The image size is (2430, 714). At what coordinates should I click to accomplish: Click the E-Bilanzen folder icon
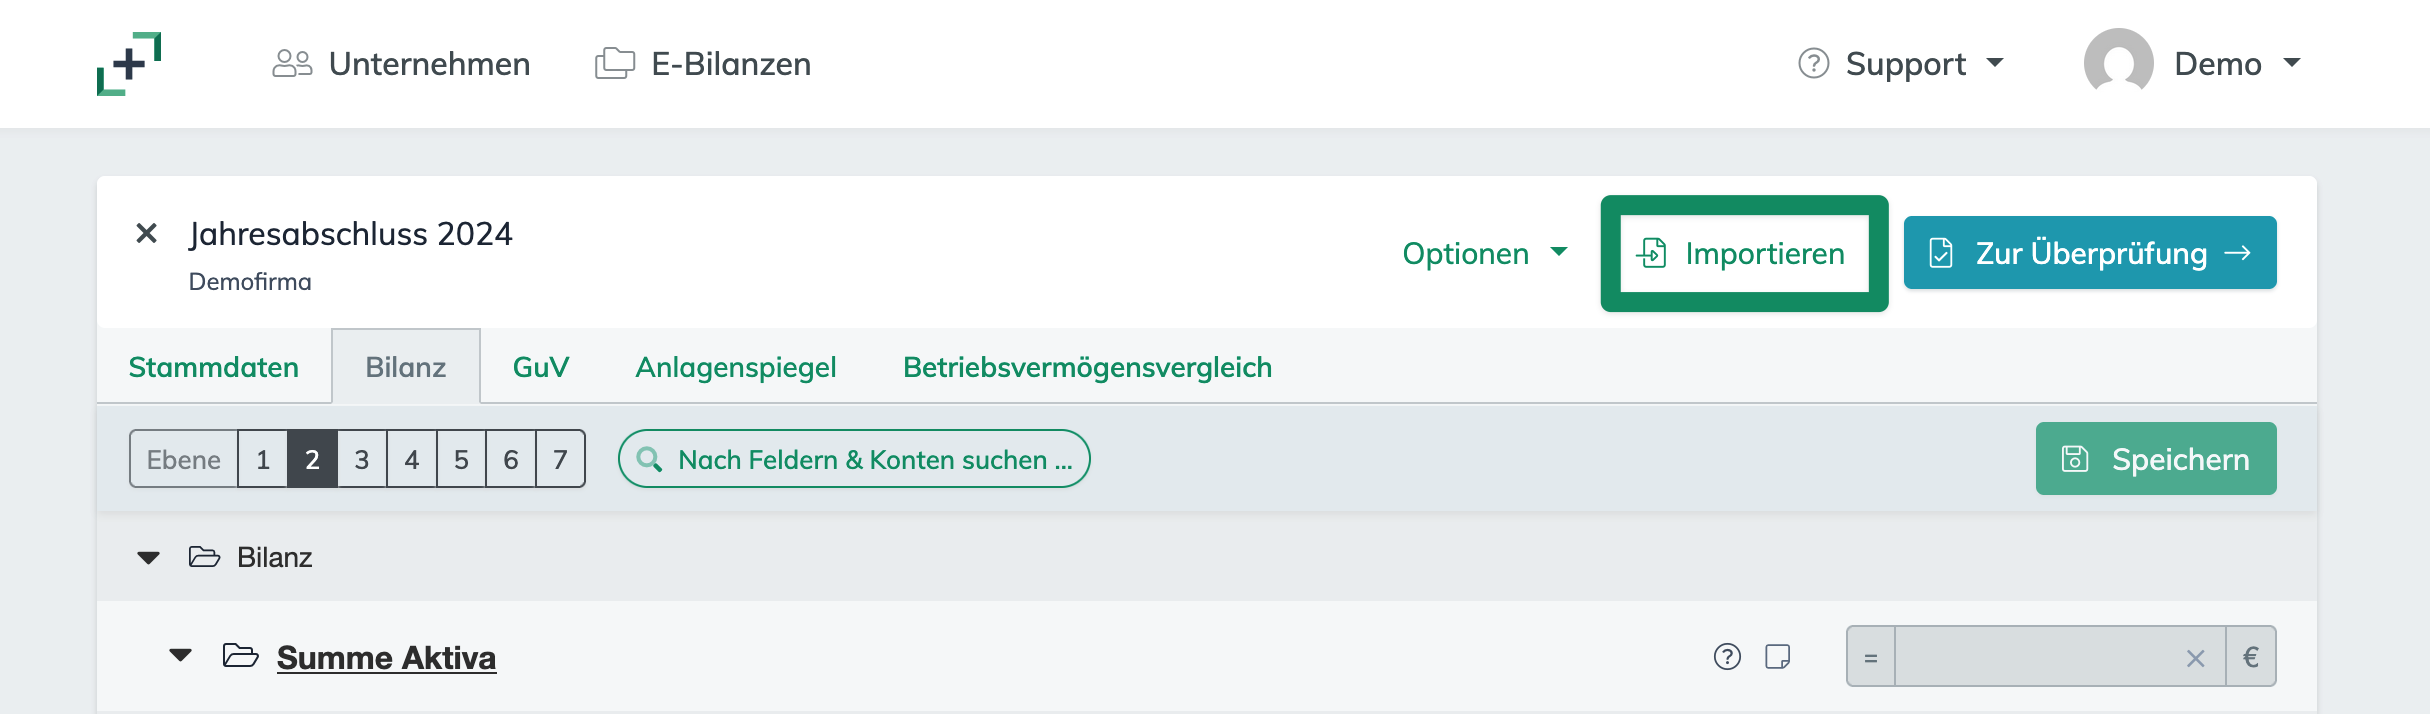(x=613, y=62)
